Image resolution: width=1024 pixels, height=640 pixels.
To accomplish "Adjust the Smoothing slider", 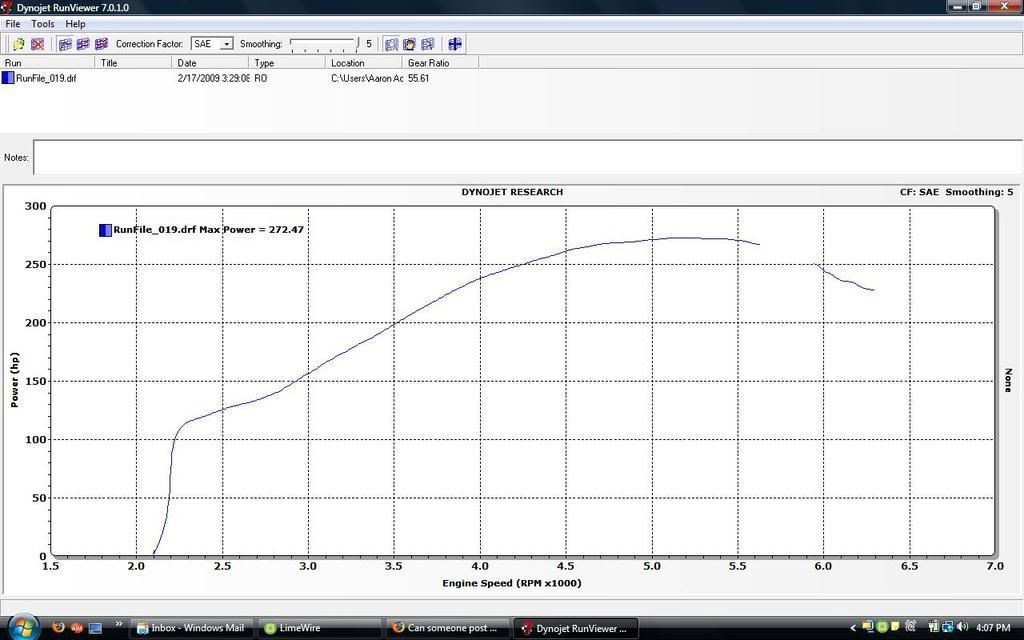I will pos(322,43).
